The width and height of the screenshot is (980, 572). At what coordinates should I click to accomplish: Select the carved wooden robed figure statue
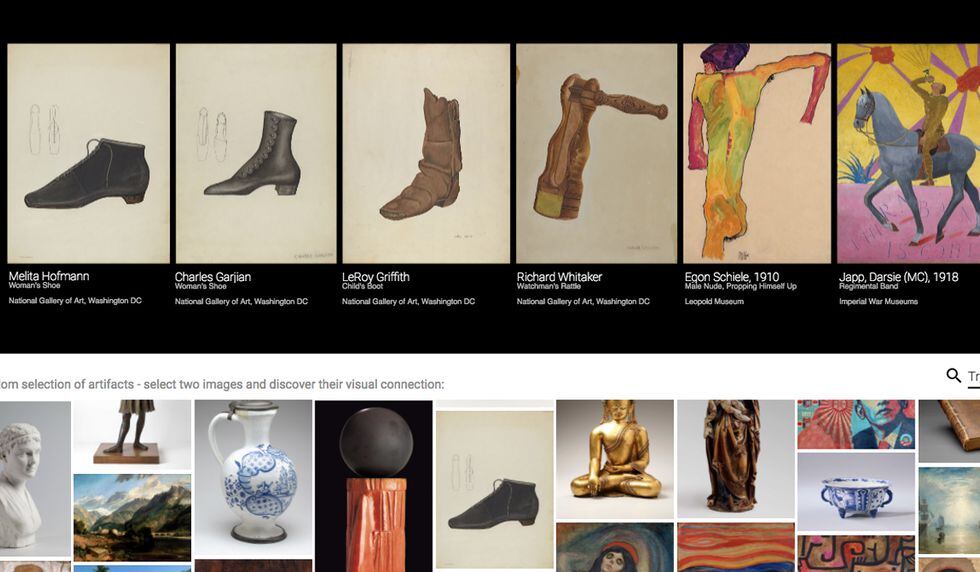736,459
